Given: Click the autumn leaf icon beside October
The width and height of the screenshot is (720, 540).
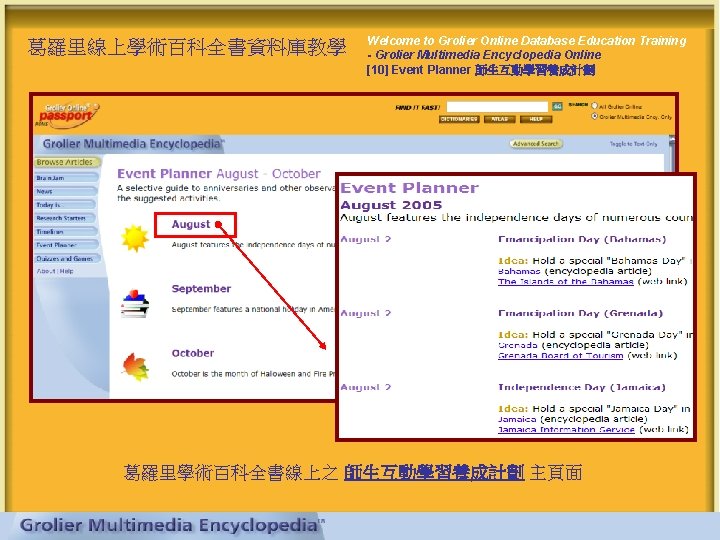Looking at the screenshot, I should tap(135, 366).
